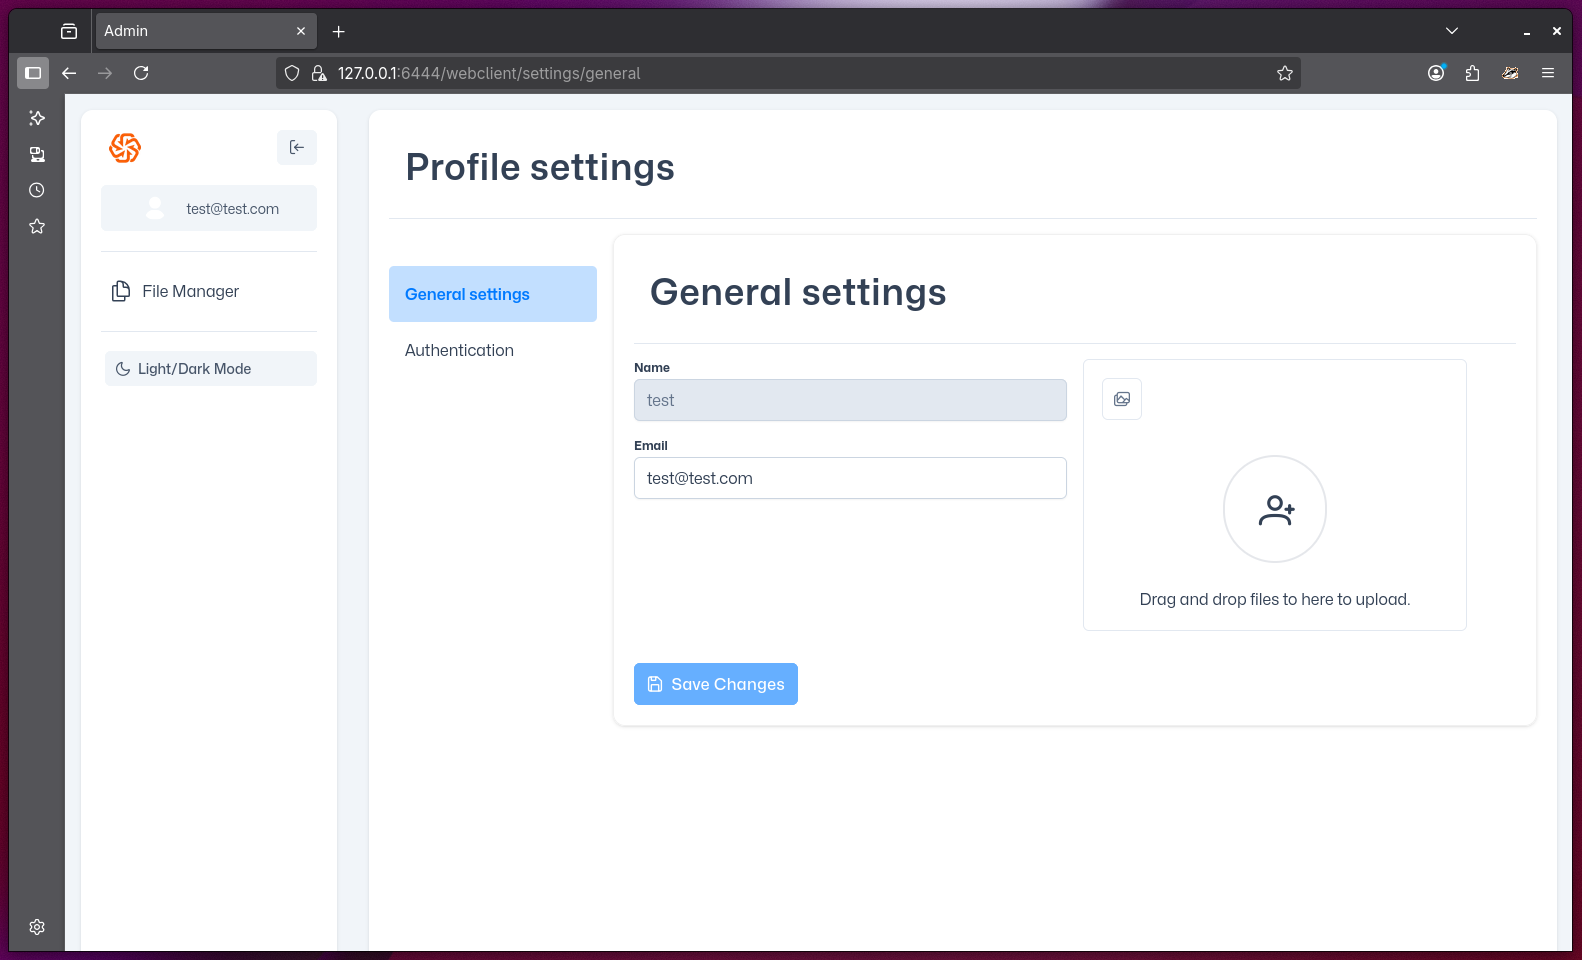
Task: Expand the list all tabs chevron
Action: 1452,31
